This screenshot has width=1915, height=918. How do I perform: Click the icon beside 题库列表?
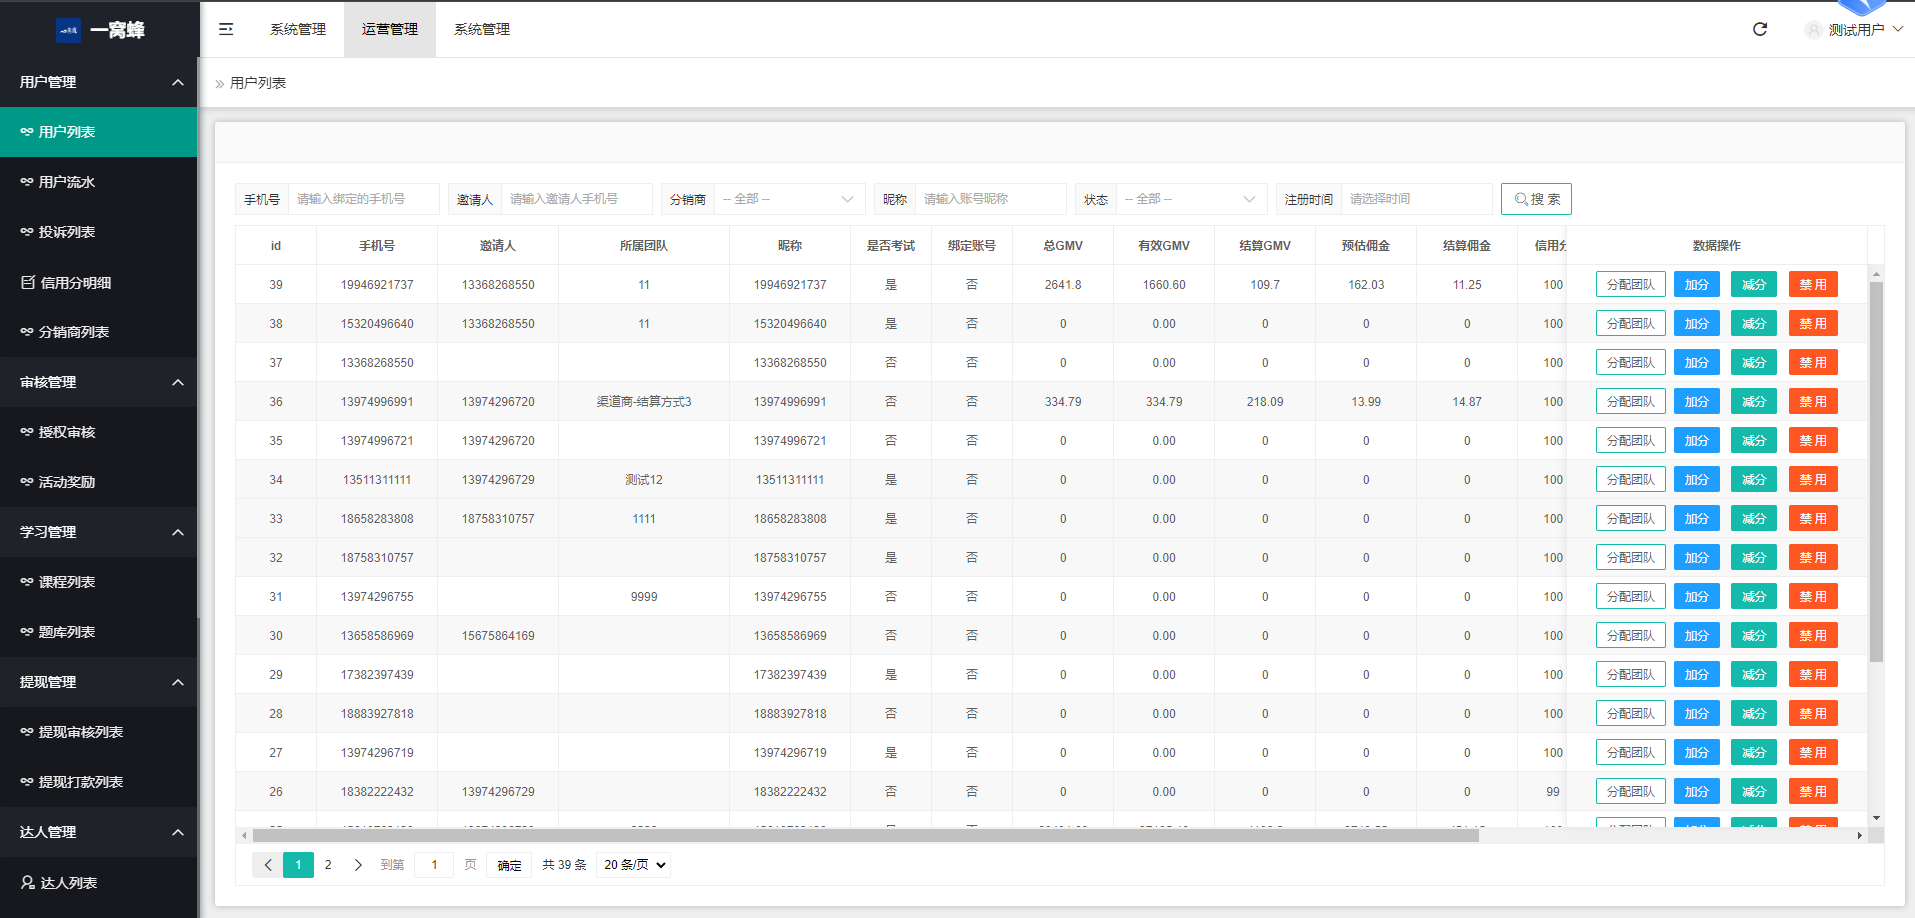(x=27, y=632)
